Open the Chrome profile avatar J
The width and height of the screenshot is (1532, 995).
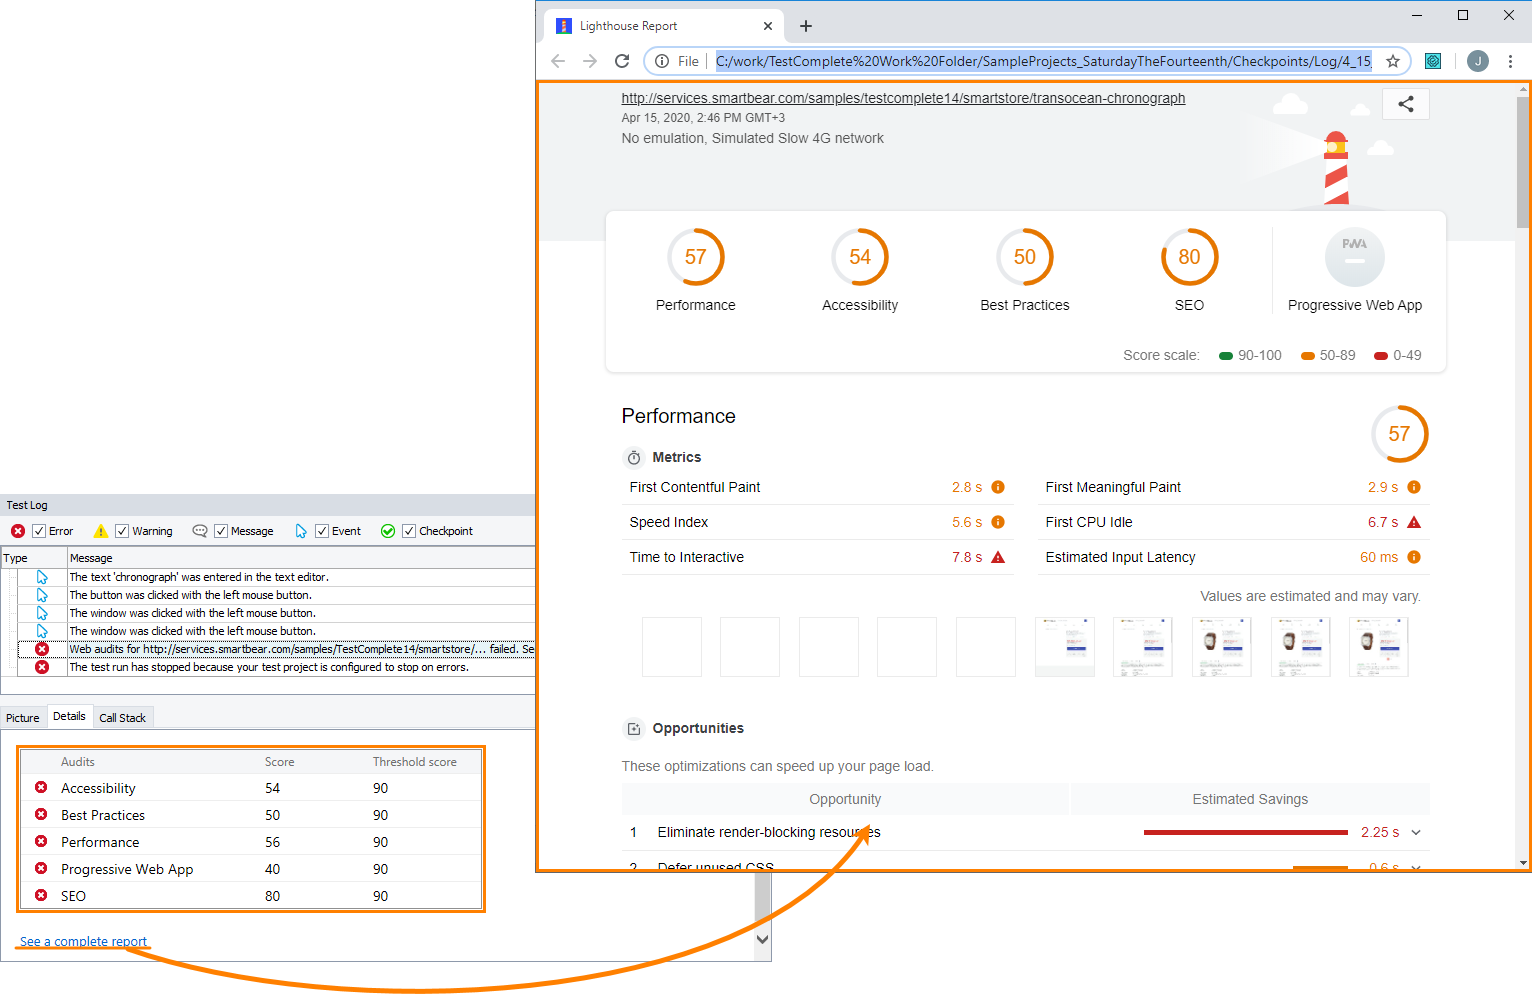[x=1478, y=61]
